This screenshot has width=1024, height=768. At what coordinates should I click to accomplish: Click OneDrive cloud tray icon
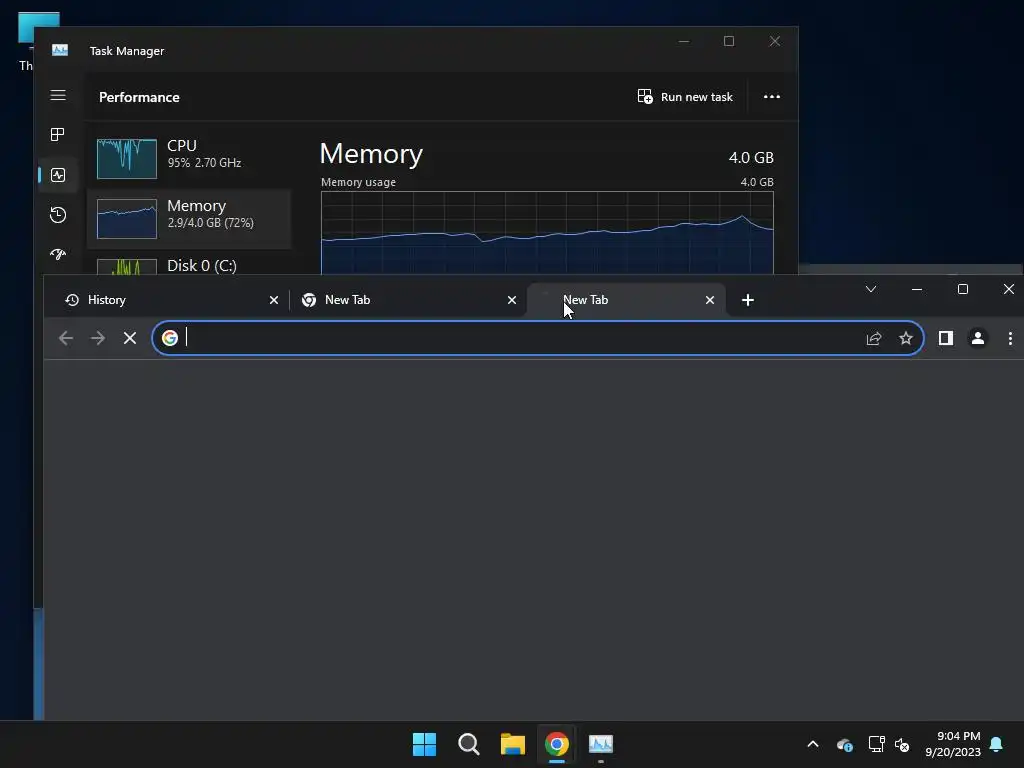(x=844, y=744)
